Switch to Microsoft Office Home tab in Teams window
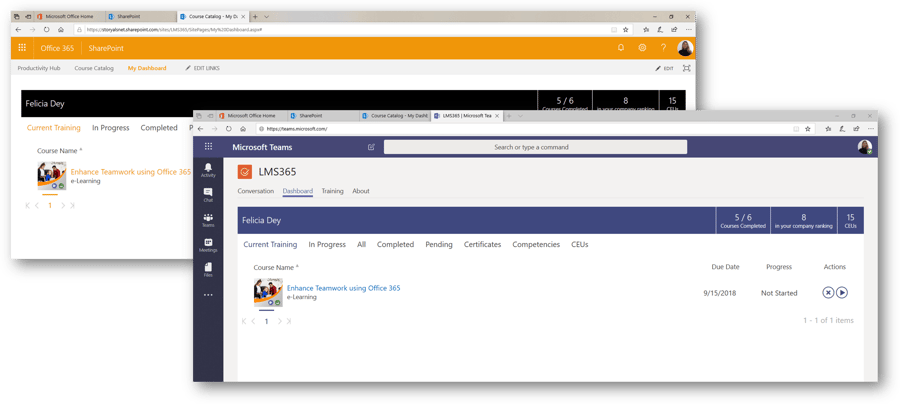Image resolution: width=900 pixels, height=404 pixels. click(x=251, y=116)
